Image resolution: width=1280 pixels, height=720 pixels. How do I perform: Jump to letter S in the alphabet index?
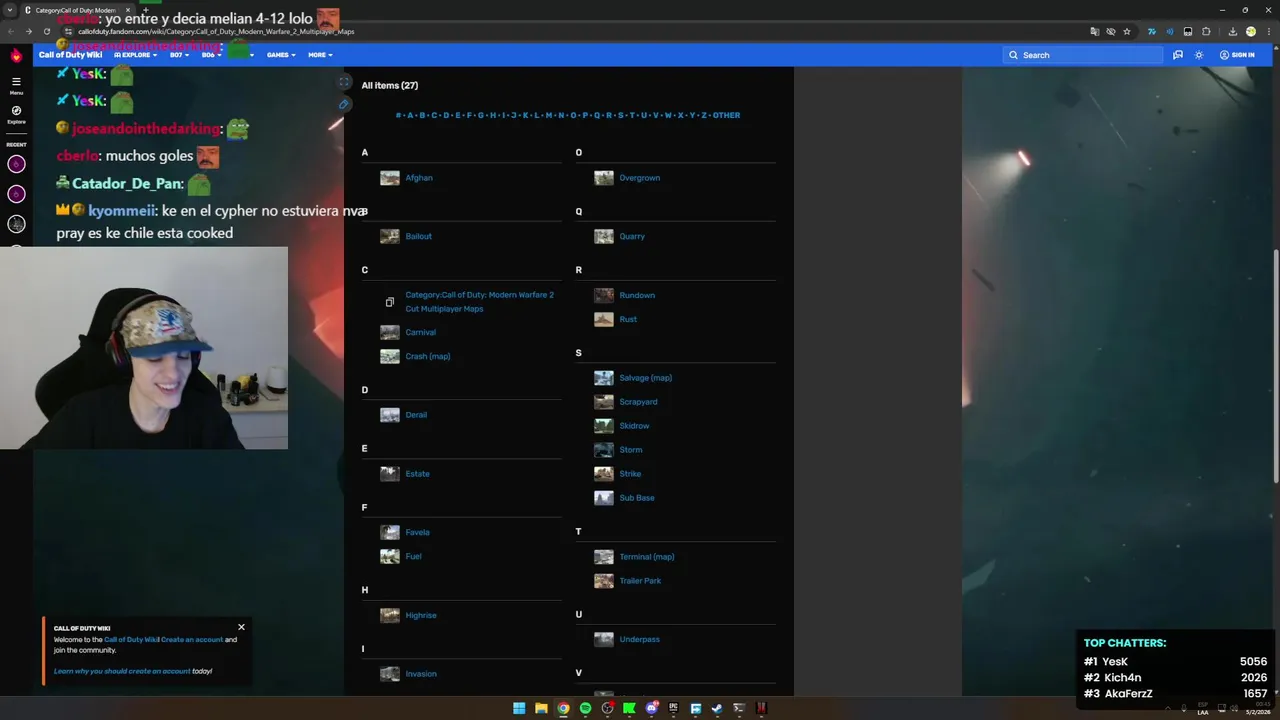tap(620, 115)
